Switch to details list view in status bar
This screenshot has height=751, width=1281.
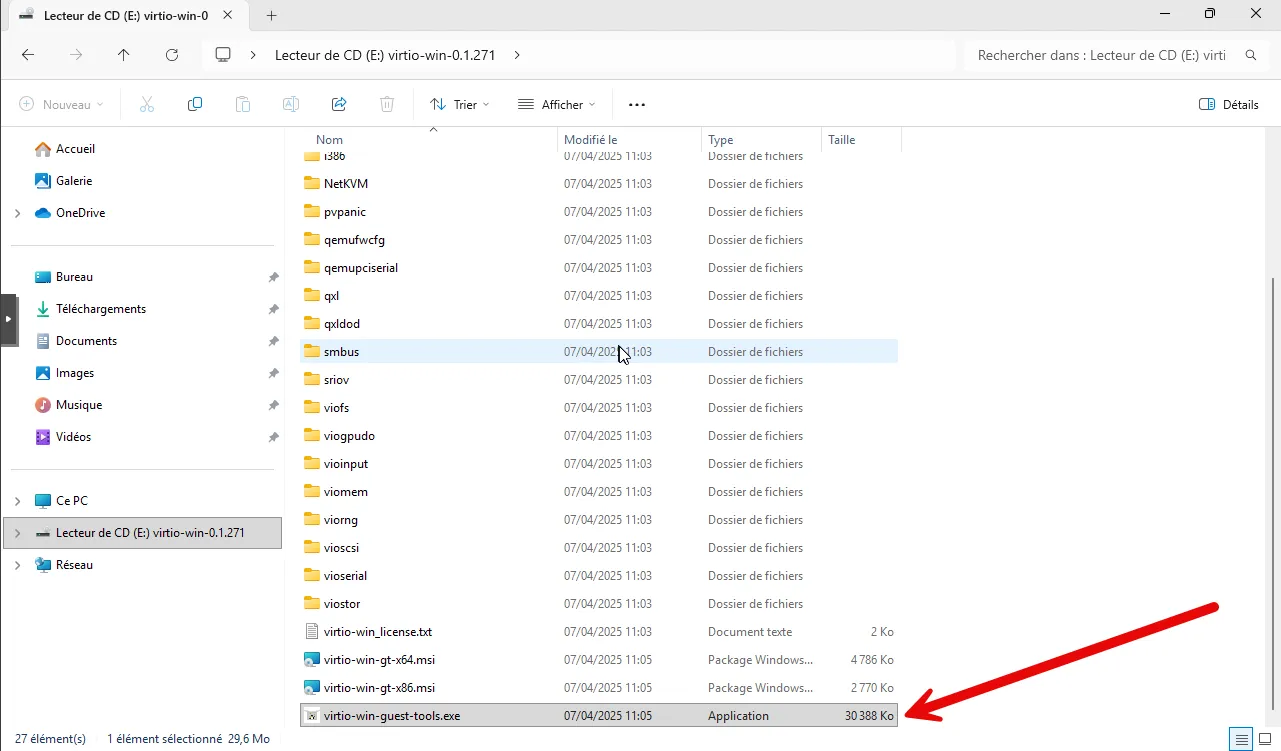coord(1242,739)
